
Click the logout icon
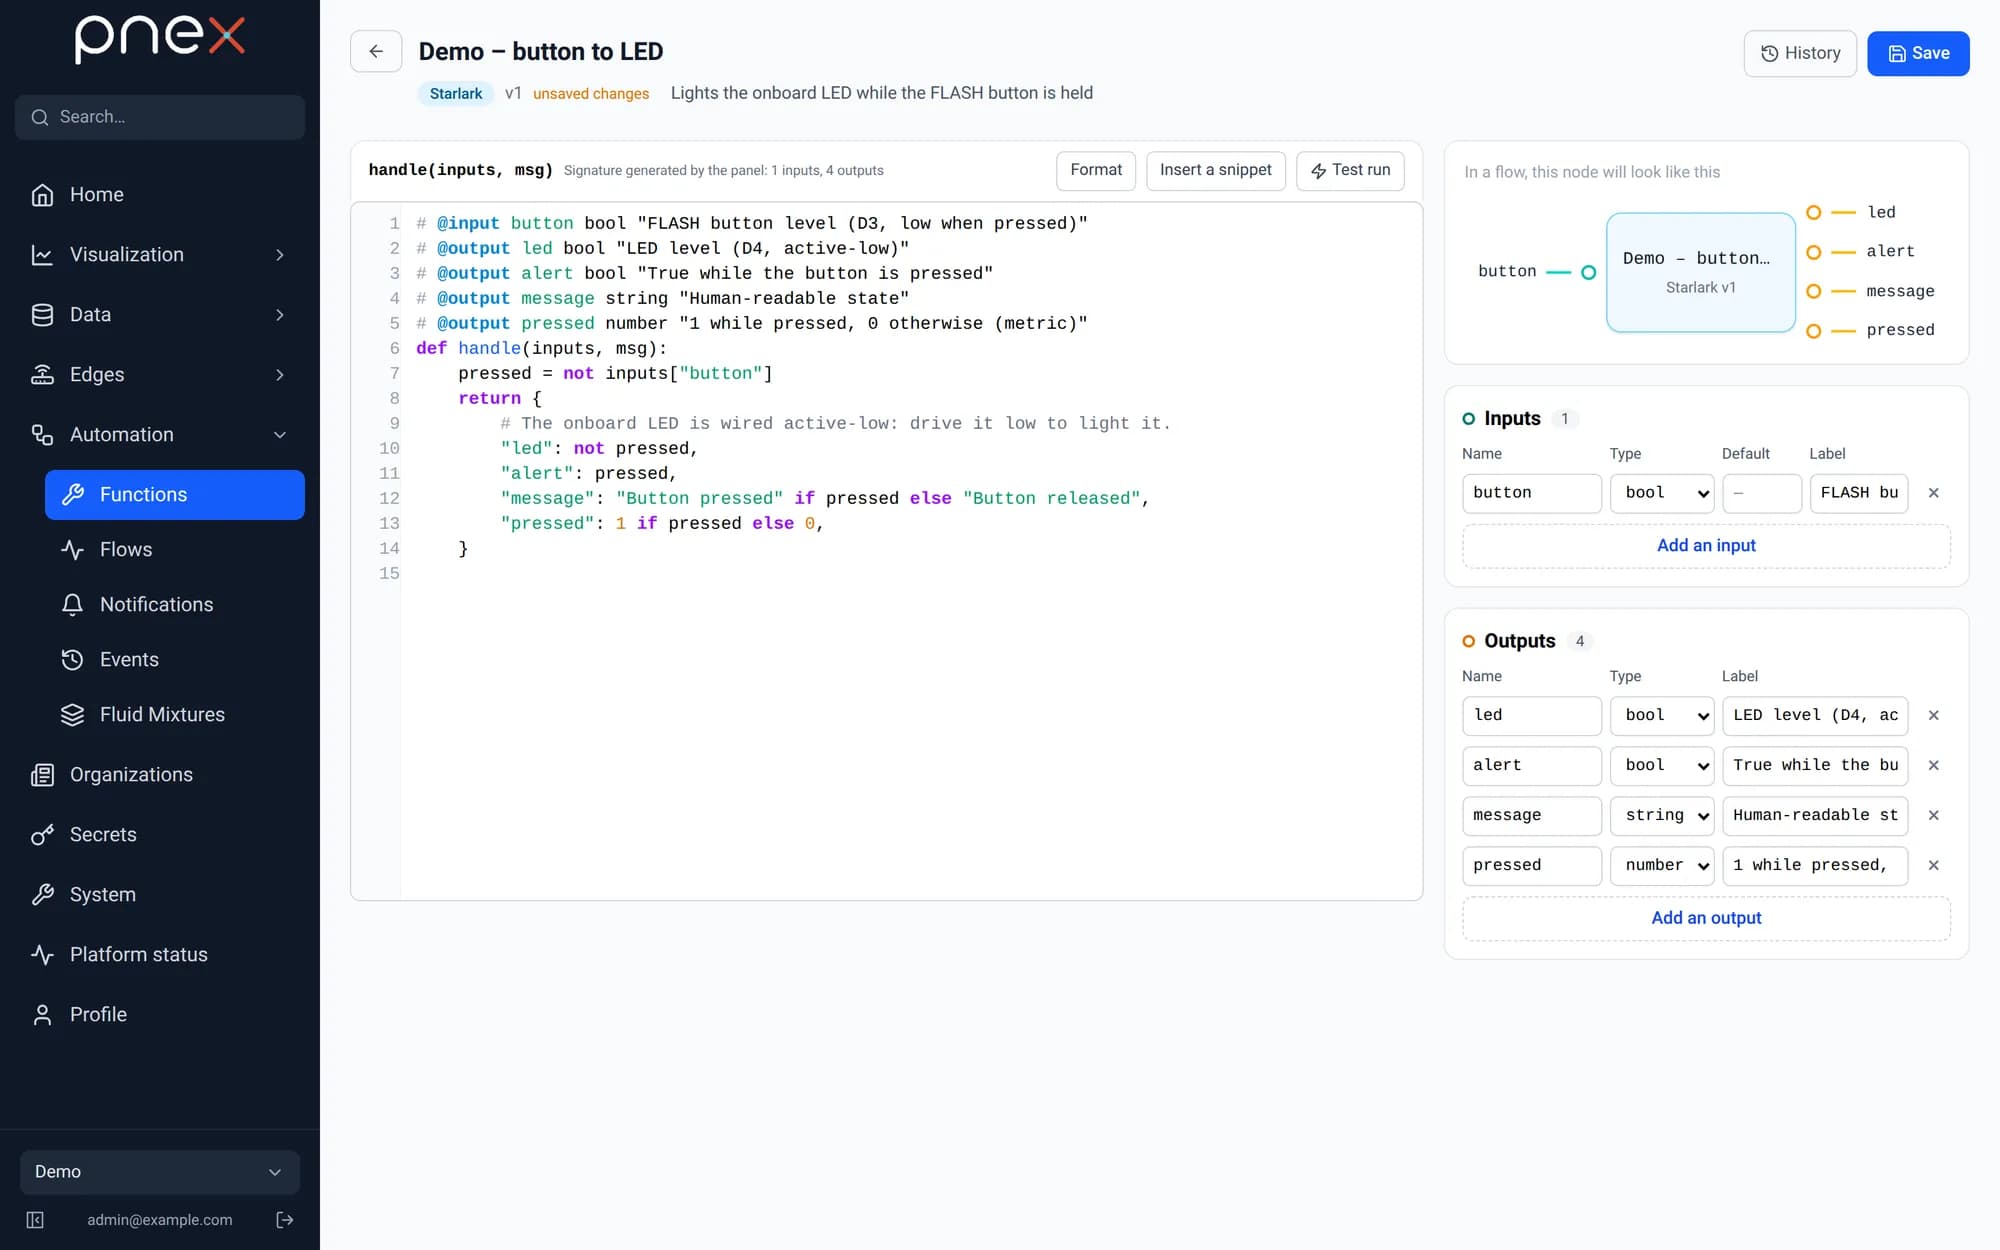coord(285,1220)
